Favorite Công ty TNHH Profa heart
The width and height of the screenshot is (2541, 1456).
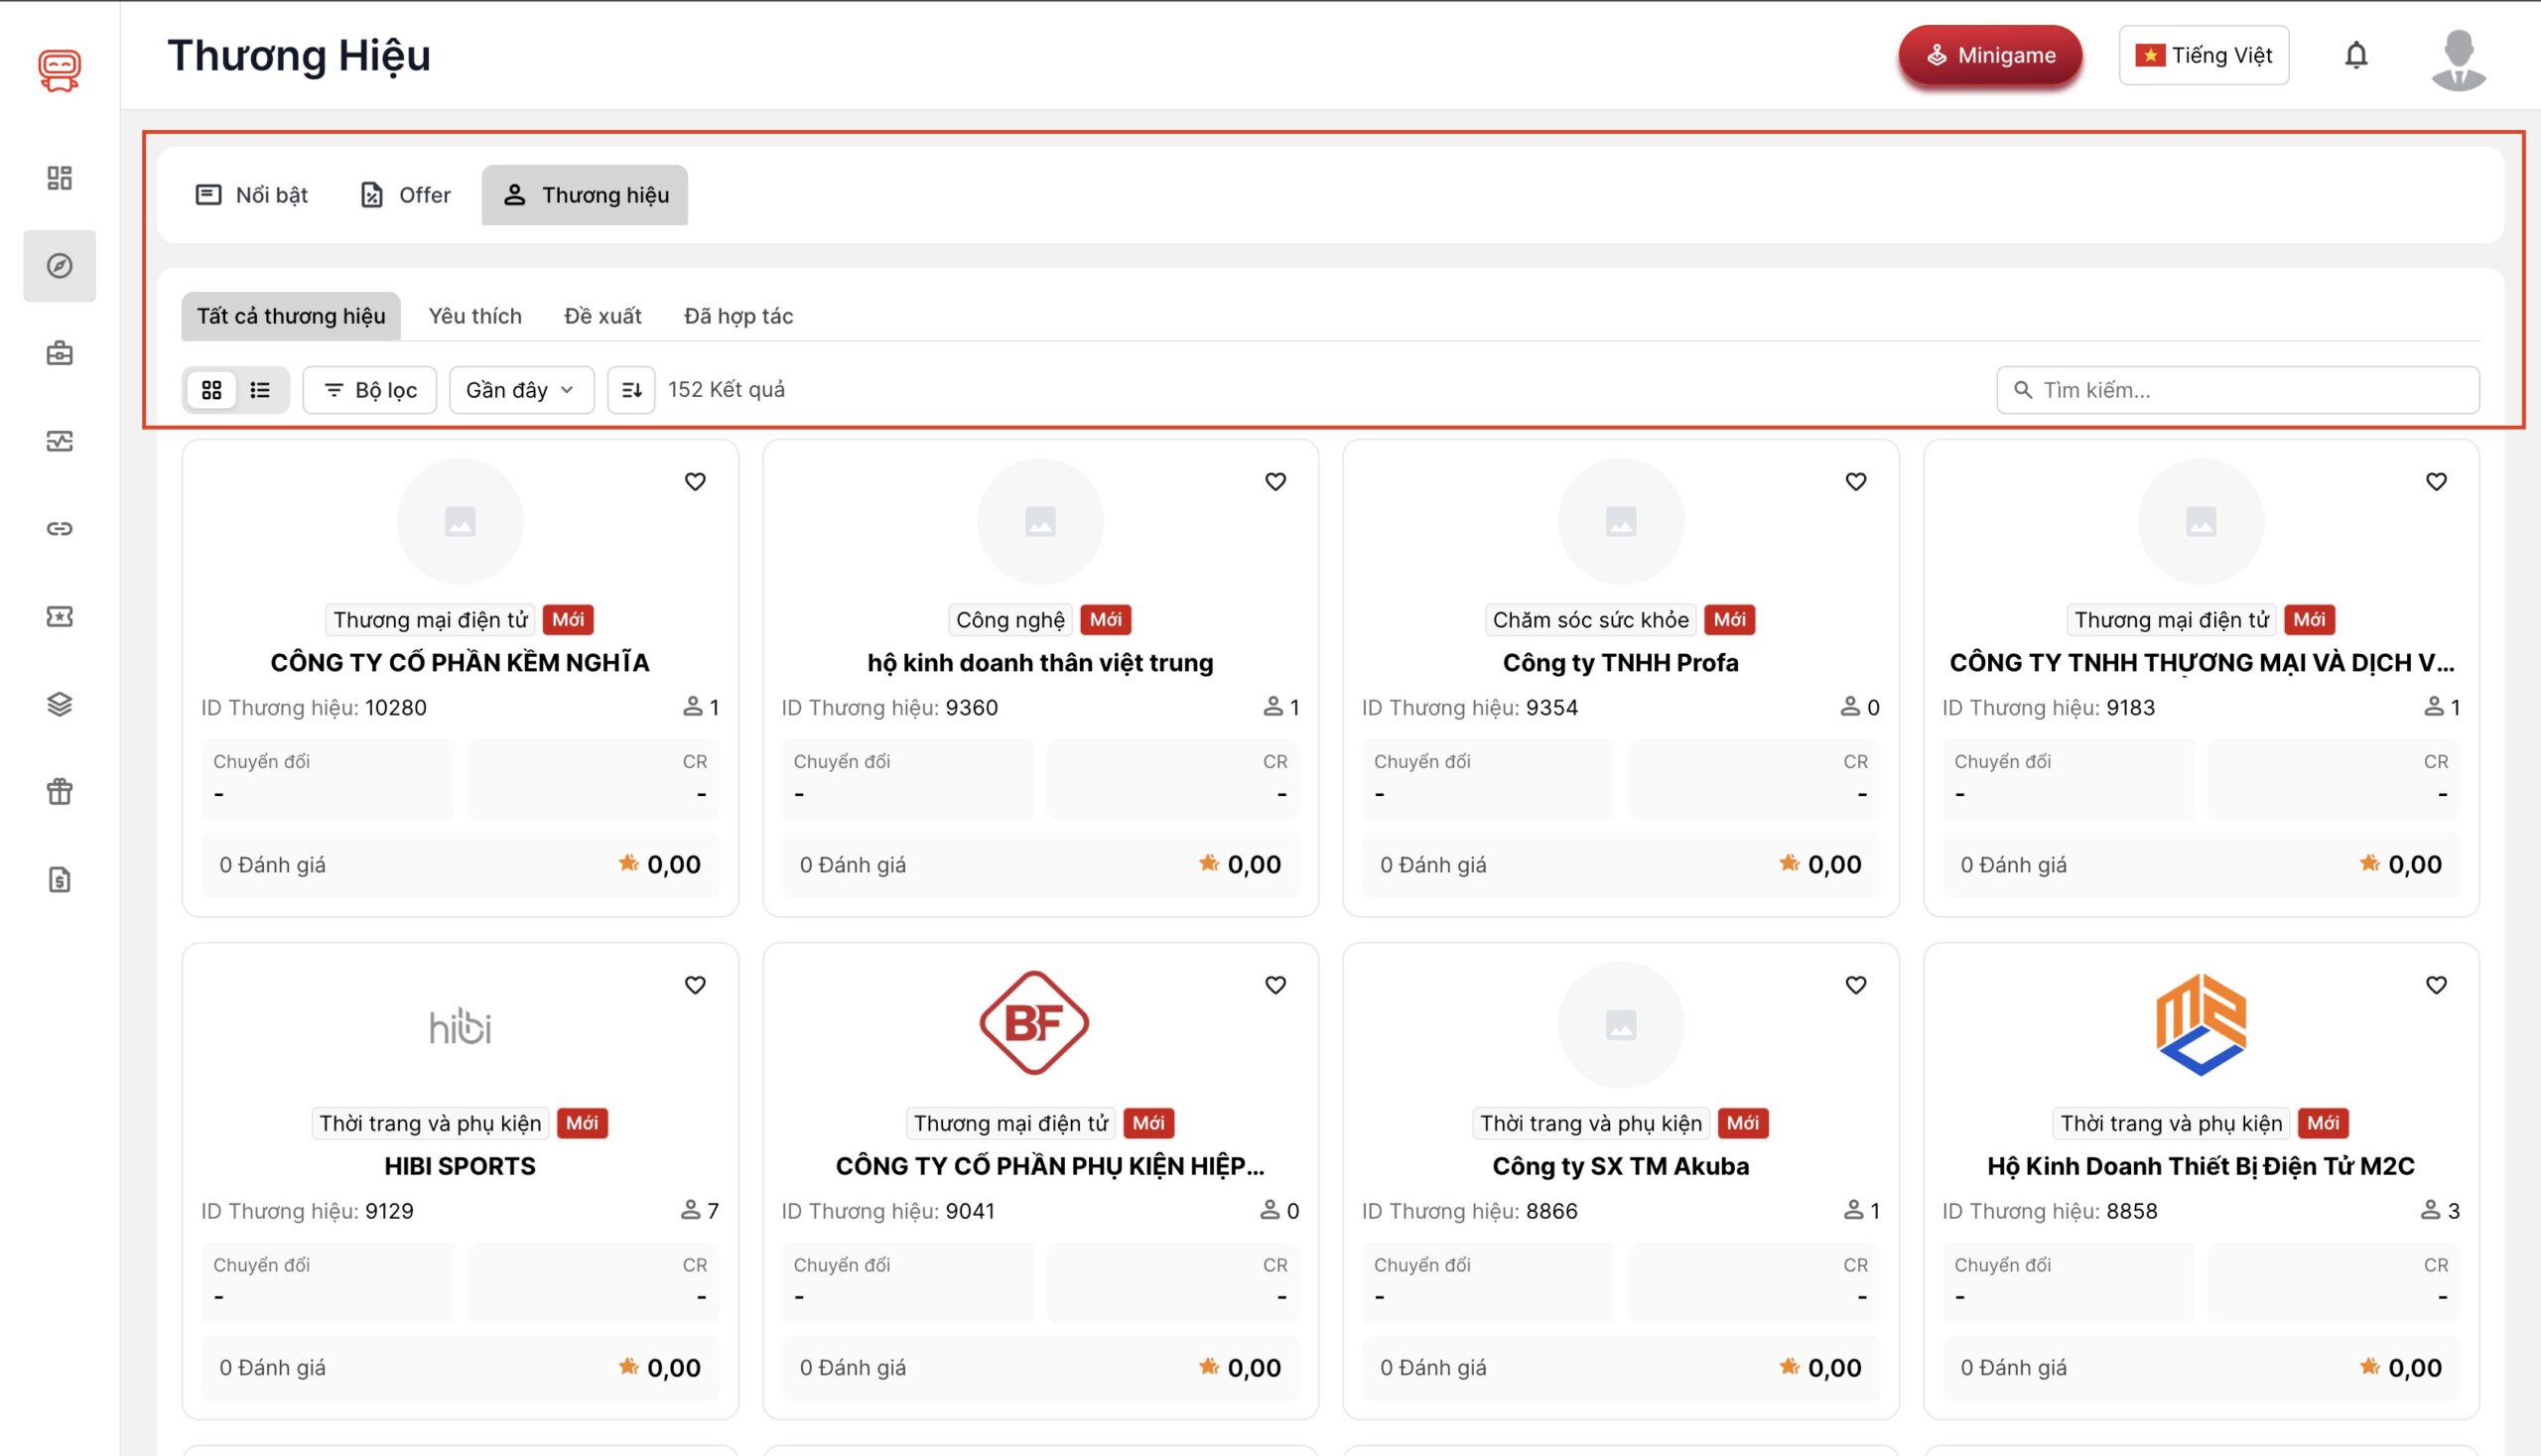coord(1855,482)
